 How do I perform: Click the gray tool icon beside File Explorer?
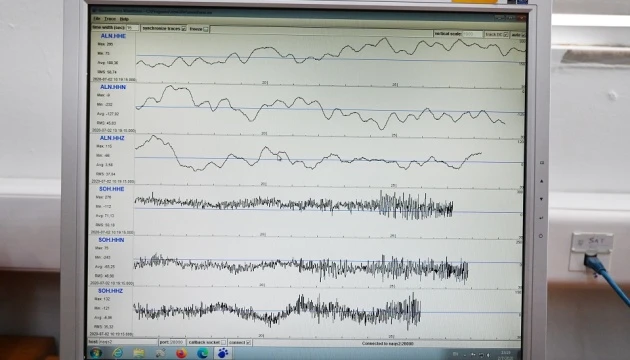(160, 353)
